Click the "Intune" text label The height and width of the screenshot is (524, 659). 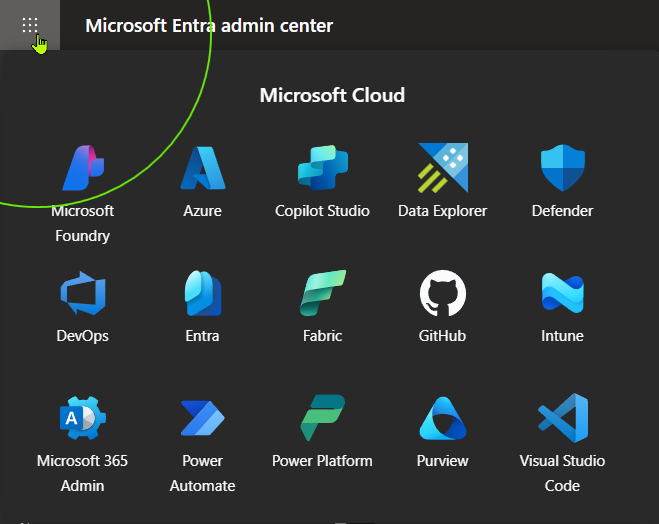point(562,336)
